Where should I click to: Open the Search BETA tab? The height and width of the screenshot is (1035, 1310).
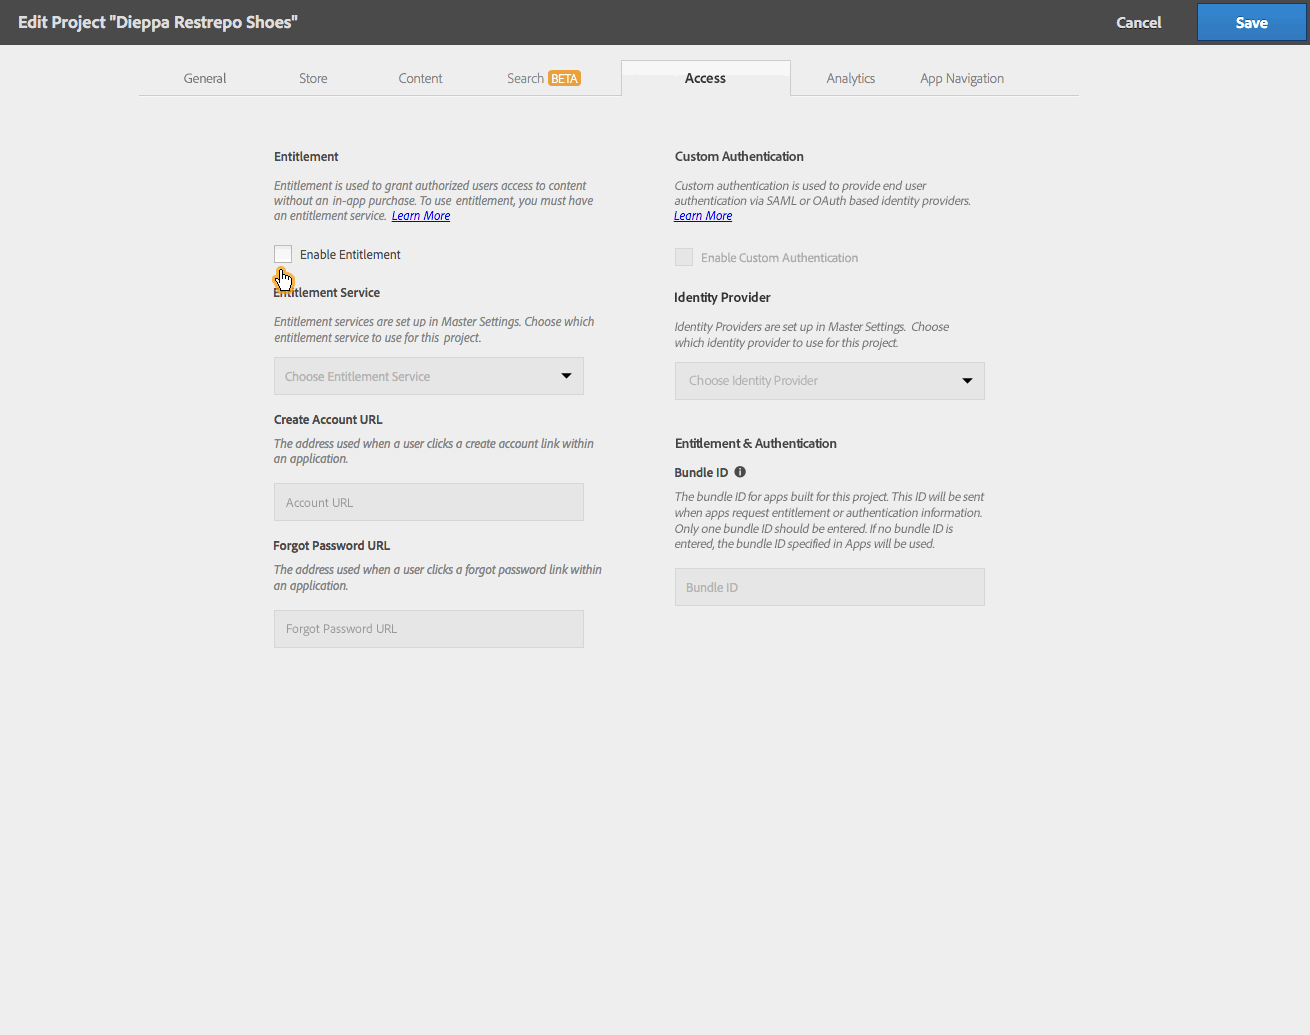544,78
